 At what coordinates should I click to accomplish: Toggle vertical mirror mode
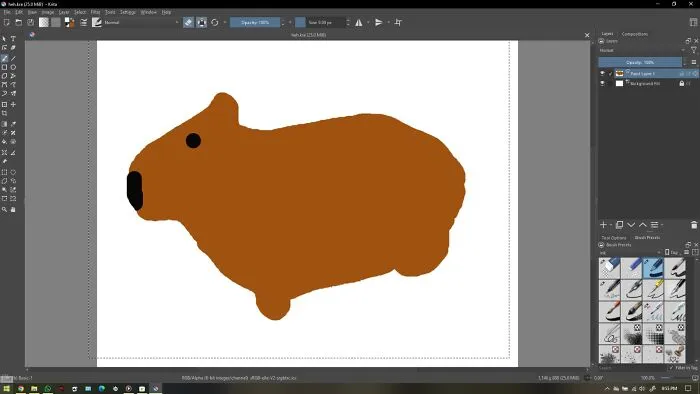tap(379, 22)
